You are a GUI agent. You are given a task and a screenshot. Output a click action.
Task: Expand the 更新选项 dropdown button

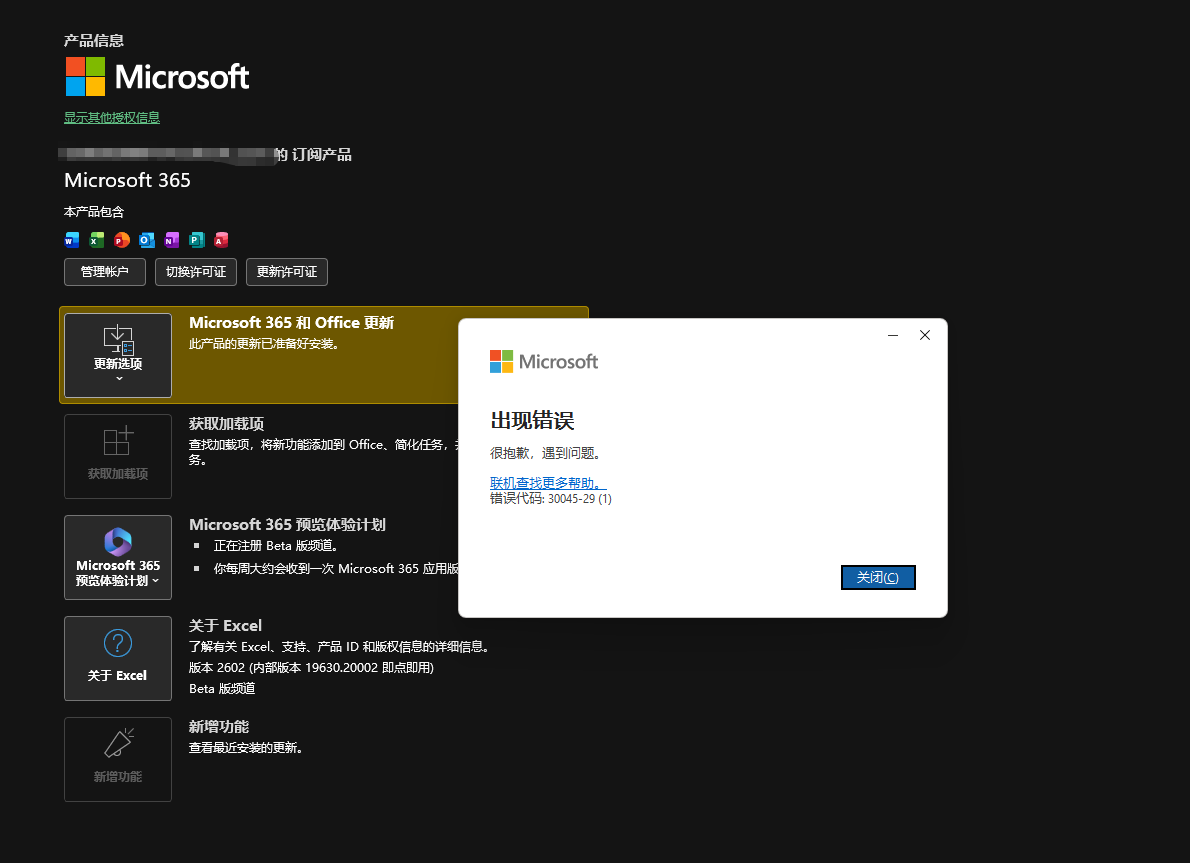click(118, 355)
